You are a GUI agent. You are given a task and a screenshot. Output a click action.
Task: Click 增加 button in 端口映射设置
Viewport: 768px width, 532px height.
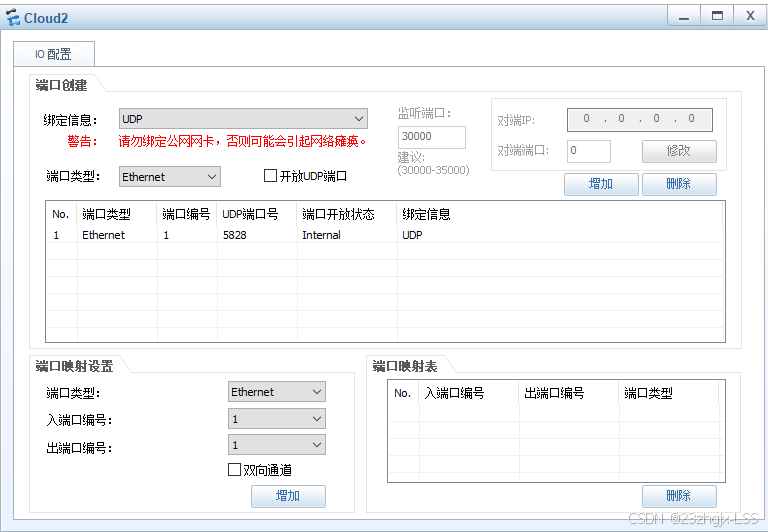pyautogui.click(x=288, y=496)
